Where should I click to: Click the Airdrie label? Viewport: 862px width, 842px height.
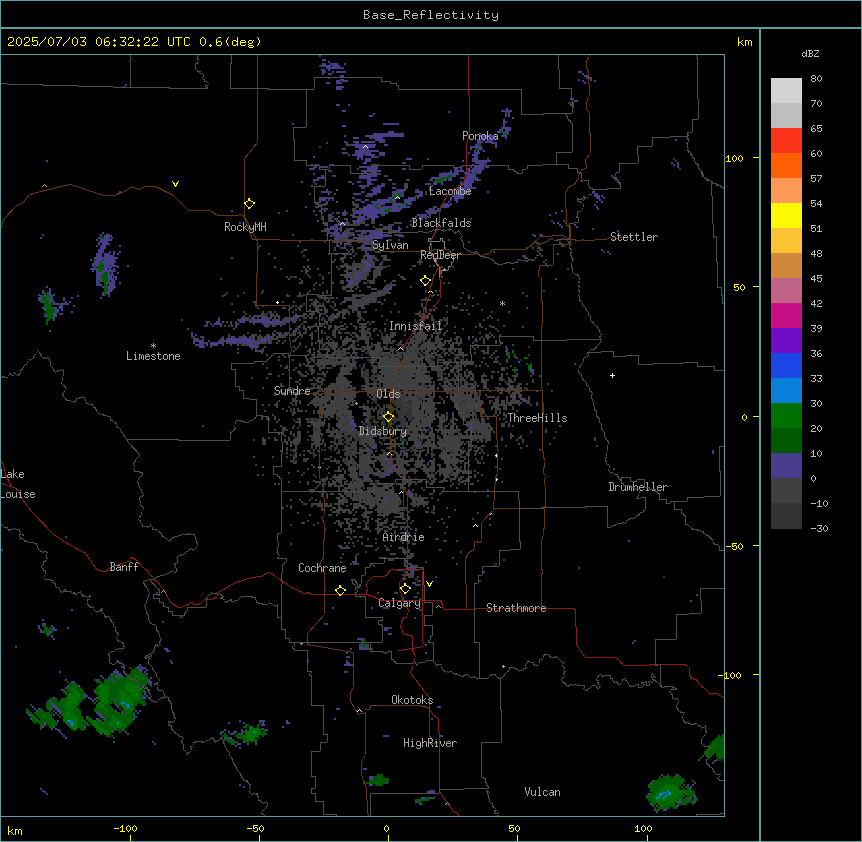point(403,537)
